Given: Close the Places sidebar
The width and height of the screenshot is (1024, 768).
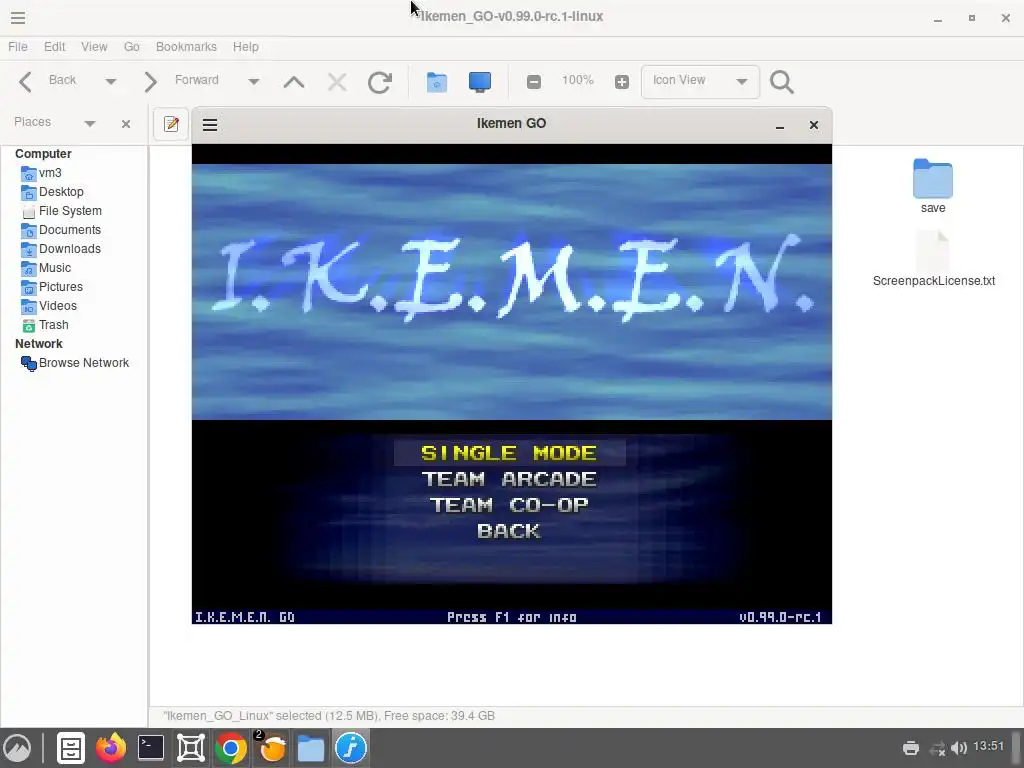Looking at the screenshot, I should (x=126, y=124).
